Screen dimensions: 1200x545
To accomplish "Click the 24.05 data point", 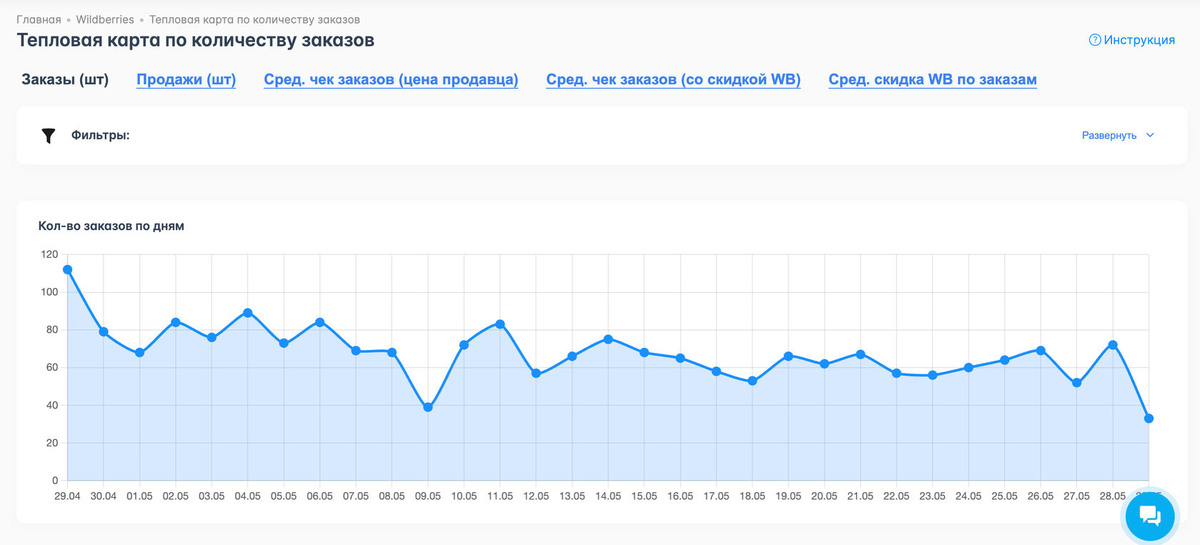I will click(x=968, y=368).
